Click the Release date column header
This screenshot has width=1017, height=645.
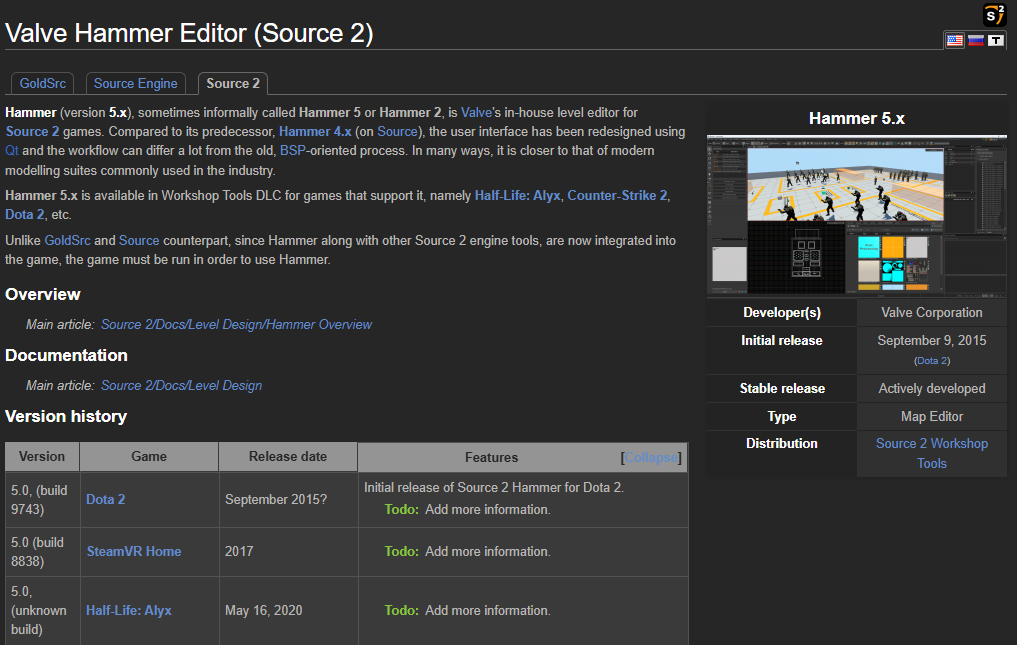288,457
